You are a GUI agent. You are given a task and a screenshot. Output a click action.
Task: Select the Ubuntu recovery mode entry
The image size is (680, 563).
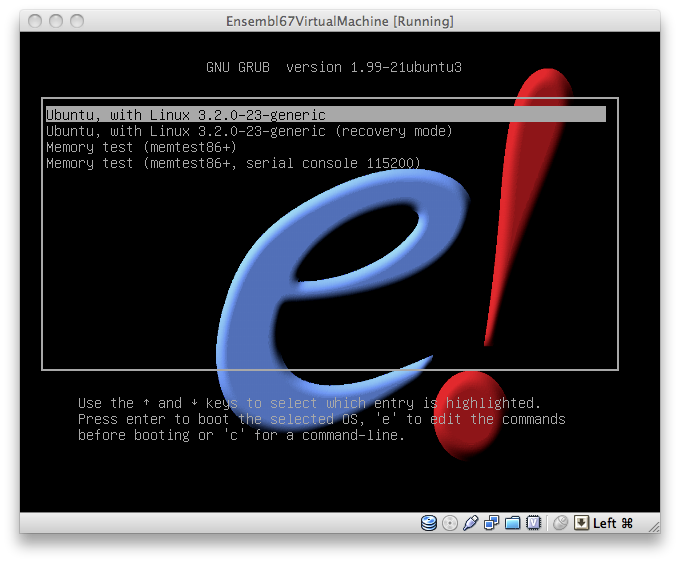249,131
